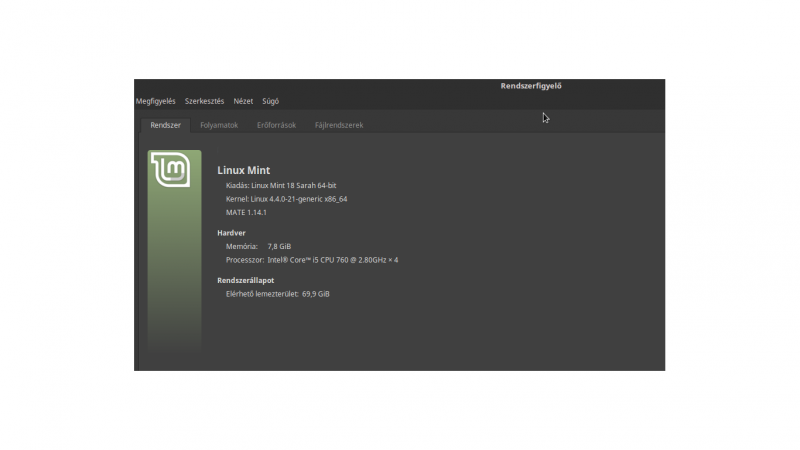Open the Nézet menu
800x450 pixels.
(x=243, y=101)
